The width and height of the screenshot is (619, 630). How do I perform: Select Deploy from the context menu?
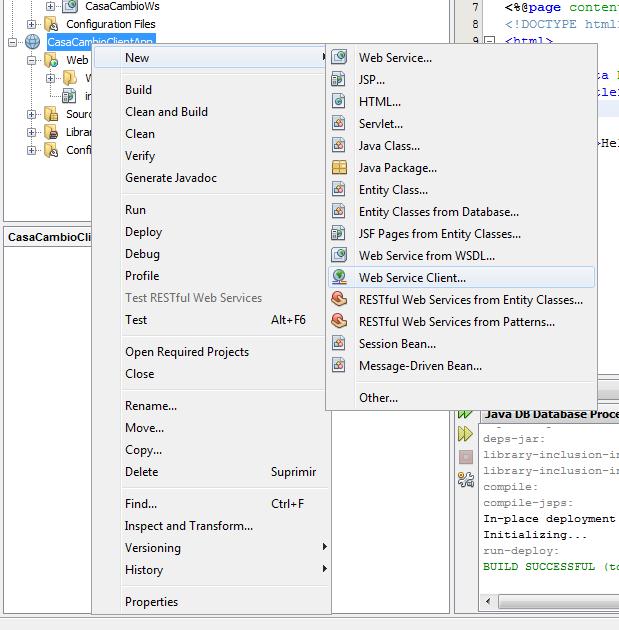click(x=143, y=232)
